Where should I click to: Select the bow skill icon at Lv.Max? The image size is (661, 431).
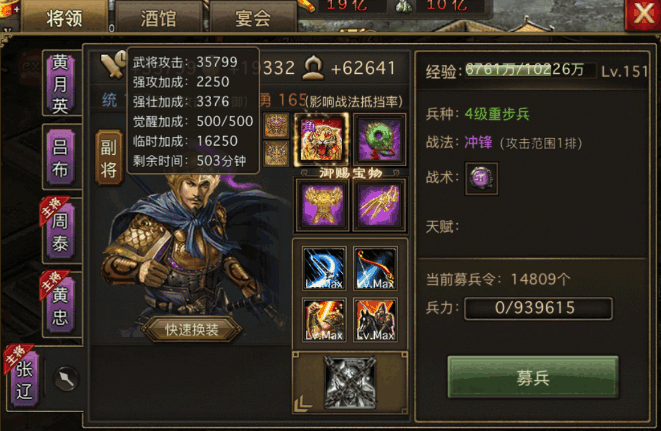click(x=375, y=268)
